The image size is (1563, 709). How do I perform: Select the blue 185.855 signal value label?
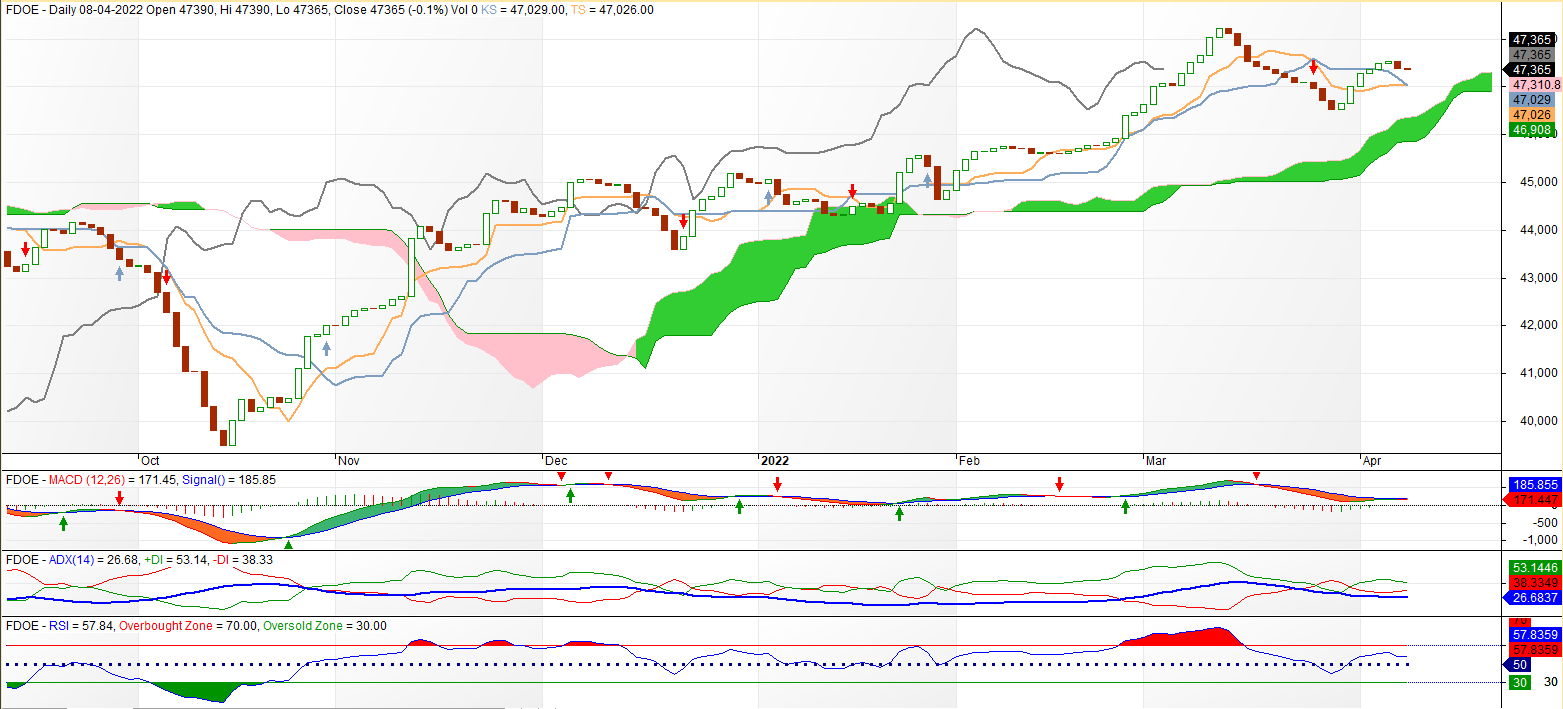click(1533, 483)
